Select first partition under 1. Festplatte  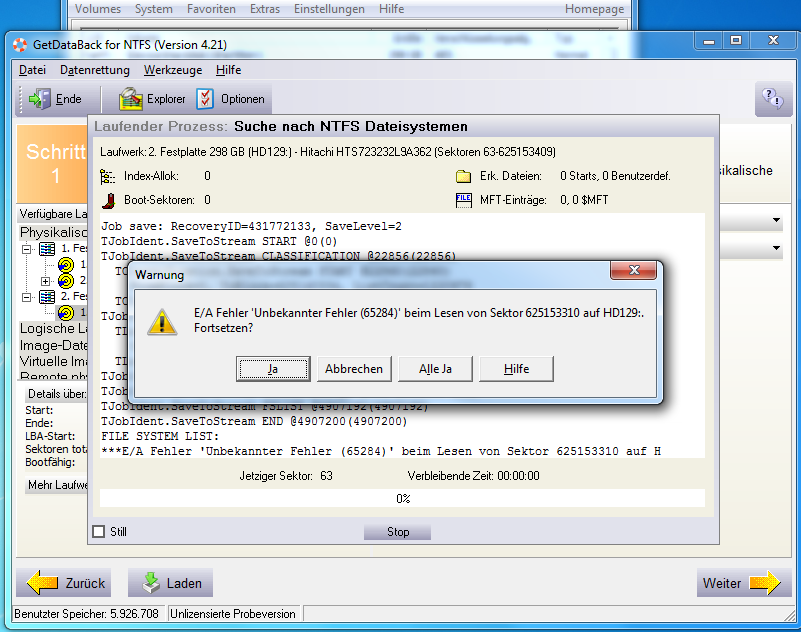click(66, 265)
